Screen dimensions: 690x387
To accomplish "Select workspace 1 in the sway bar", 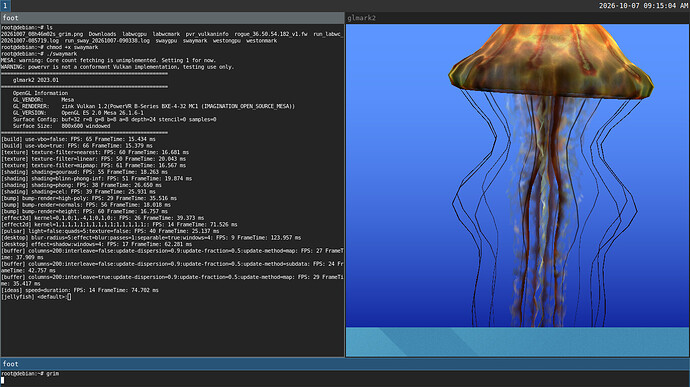I will point(5,6).
